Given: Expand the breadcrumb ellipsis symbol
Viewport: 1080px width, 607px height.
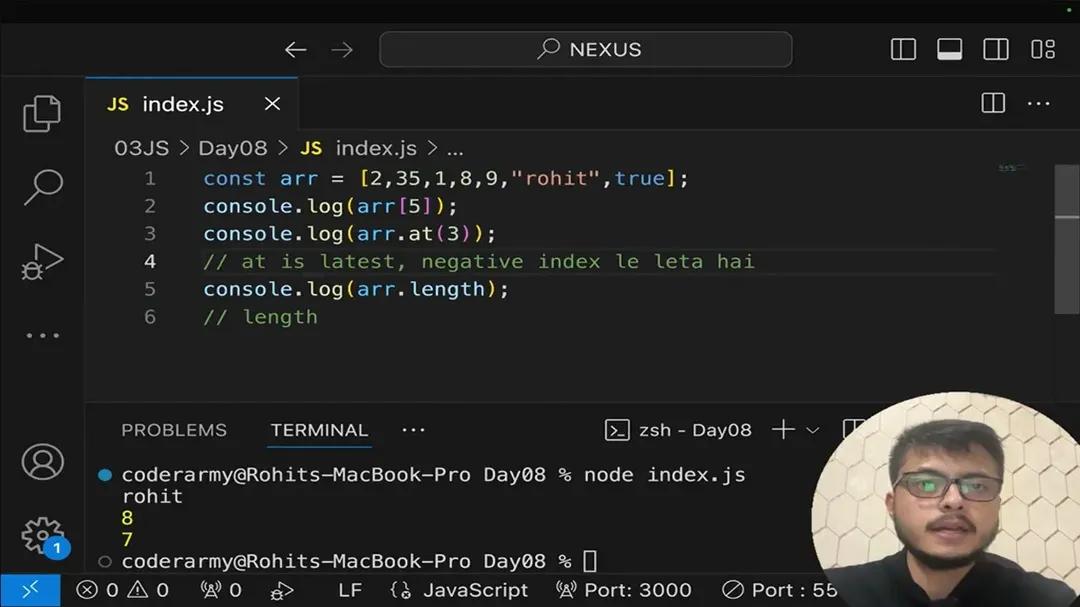Looking at the screenshot, I should 455,150.
